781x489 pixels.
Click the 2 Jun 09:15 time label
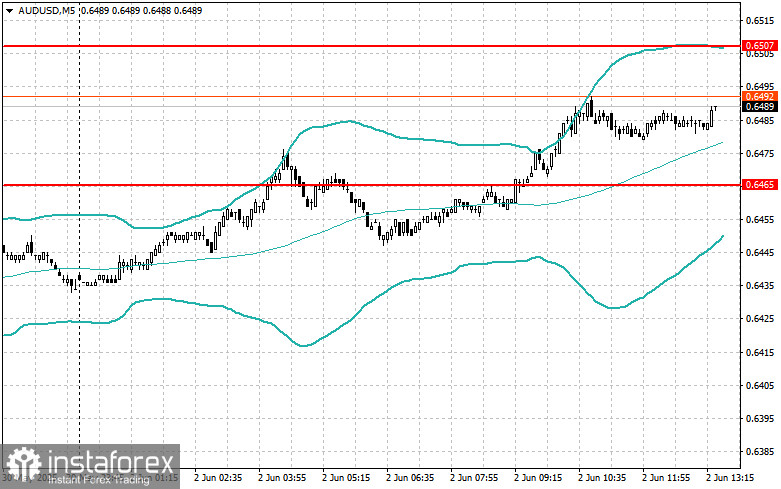coord(538,478)
